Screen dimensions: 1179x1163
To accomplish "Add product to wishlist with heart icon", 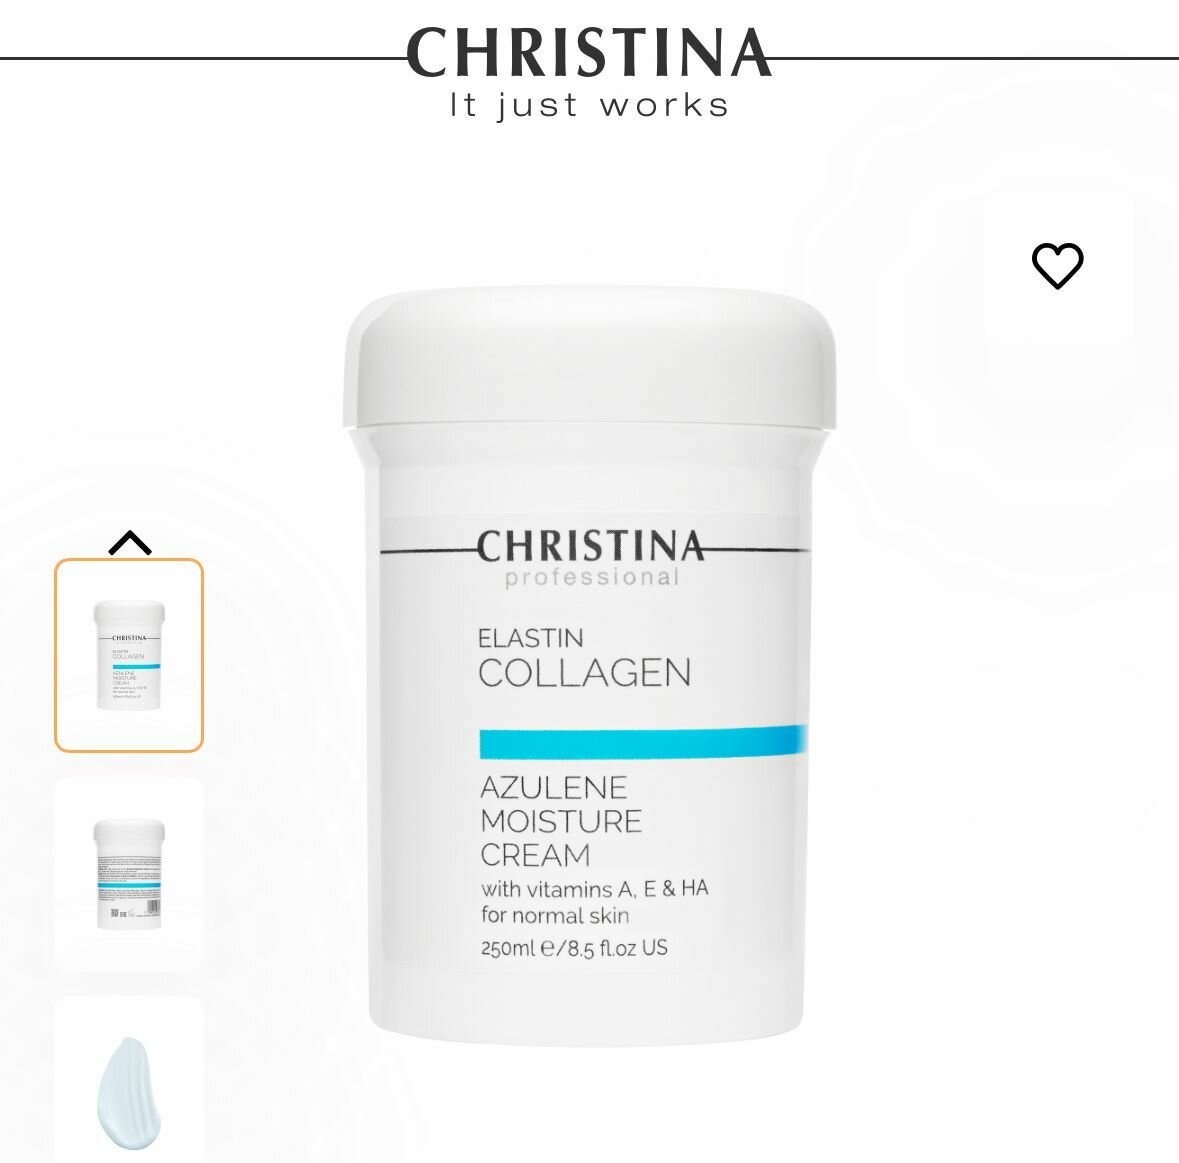I will (x=1057, y=265).
